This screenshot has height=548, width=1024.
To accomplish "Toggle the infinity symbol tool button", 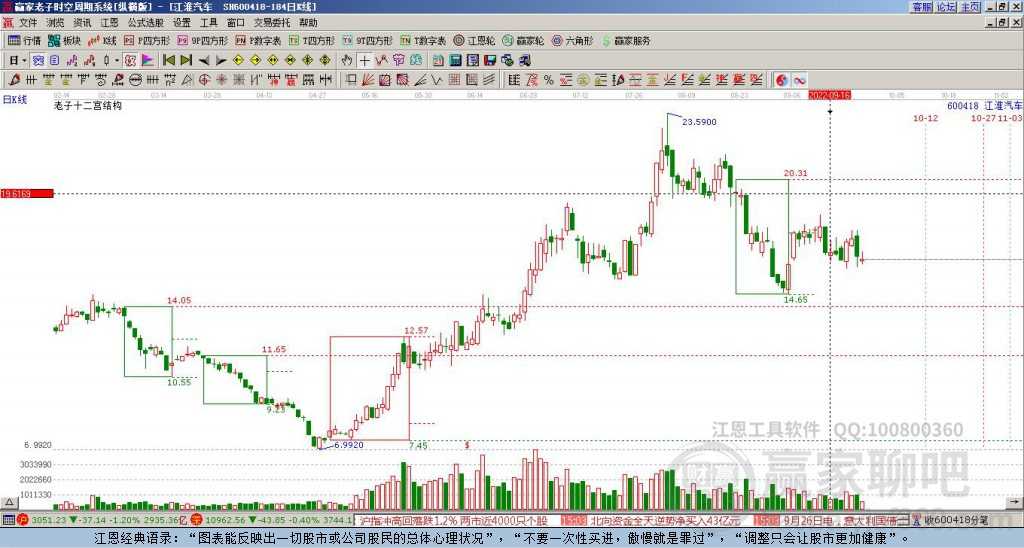I will tap(800, 80).
